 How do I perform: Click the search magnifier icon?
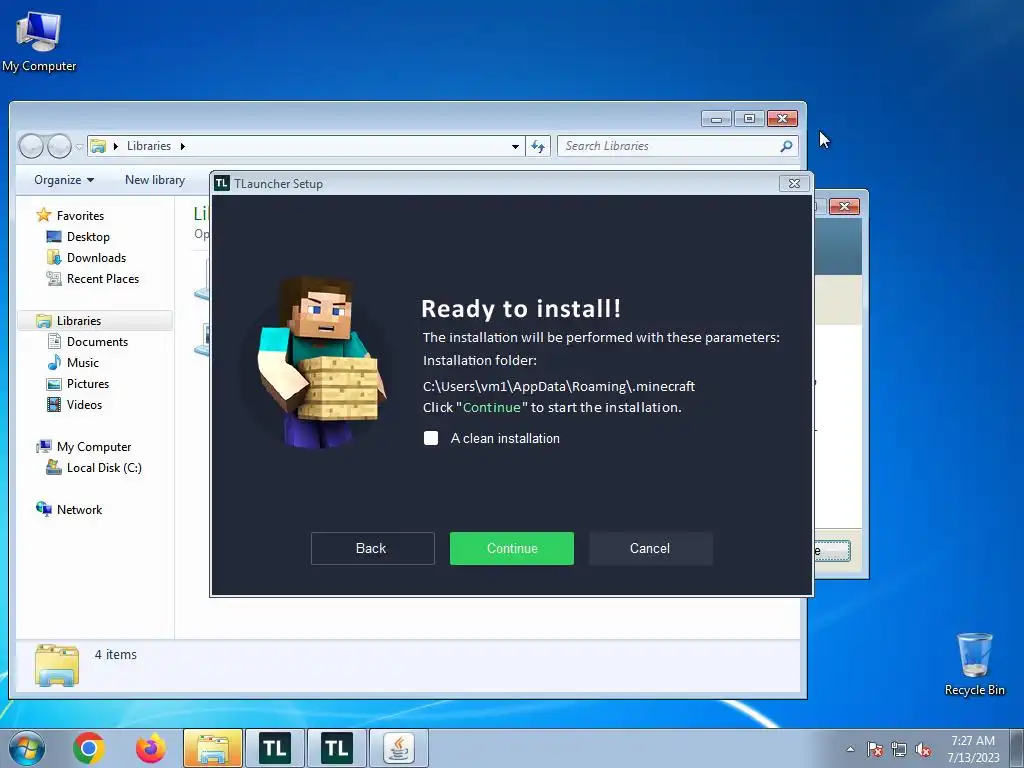[x=786, y=146]
